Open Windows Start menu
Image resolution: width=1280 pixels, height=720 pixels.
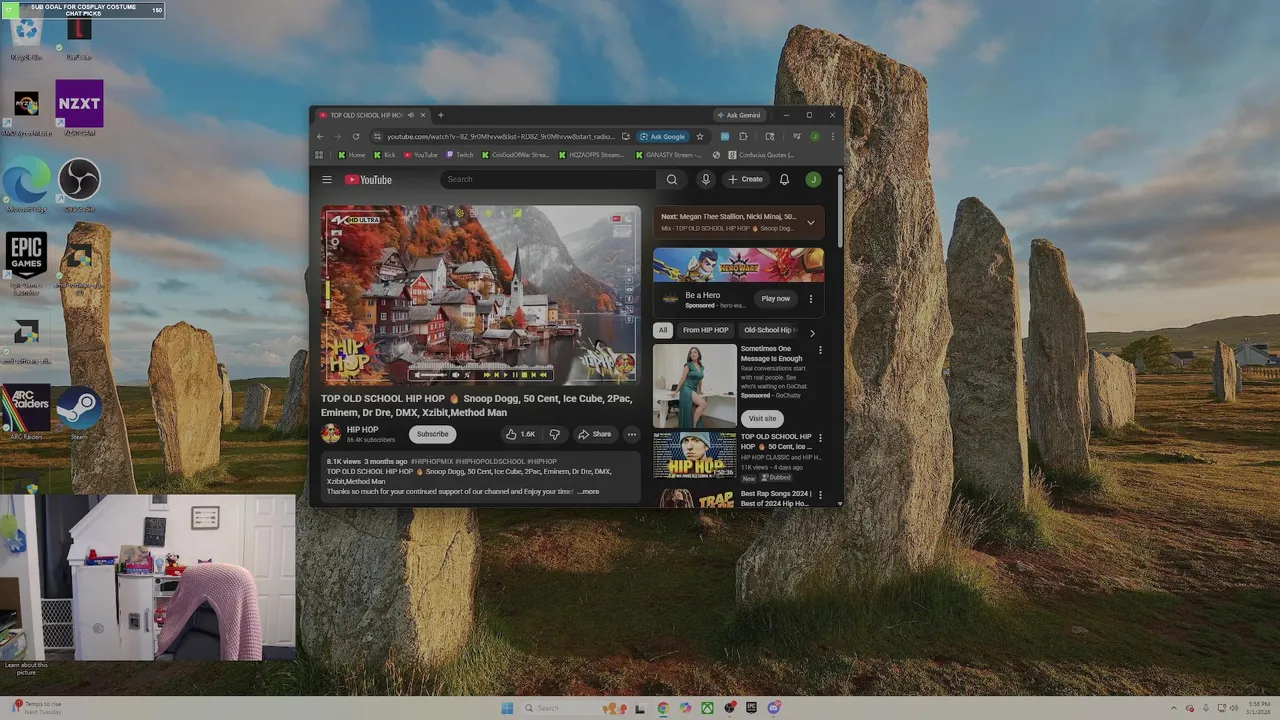(507, 708)
